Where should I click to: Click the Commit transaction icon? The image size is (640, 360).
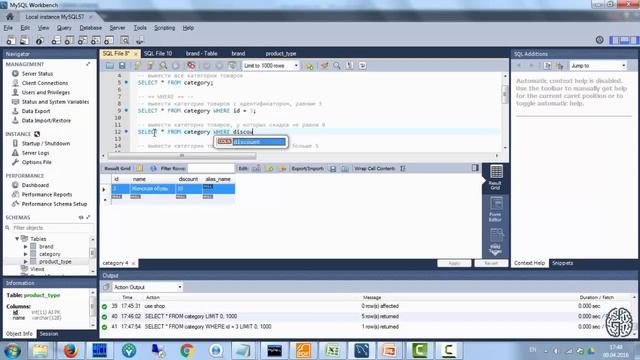[x=207, y=65]
